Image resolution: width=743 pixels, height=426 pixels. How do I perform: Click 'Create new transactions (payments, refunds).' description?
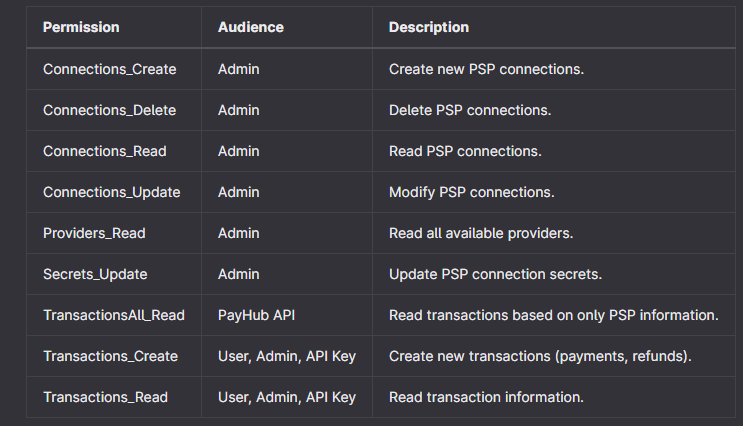tap(540, 356)
